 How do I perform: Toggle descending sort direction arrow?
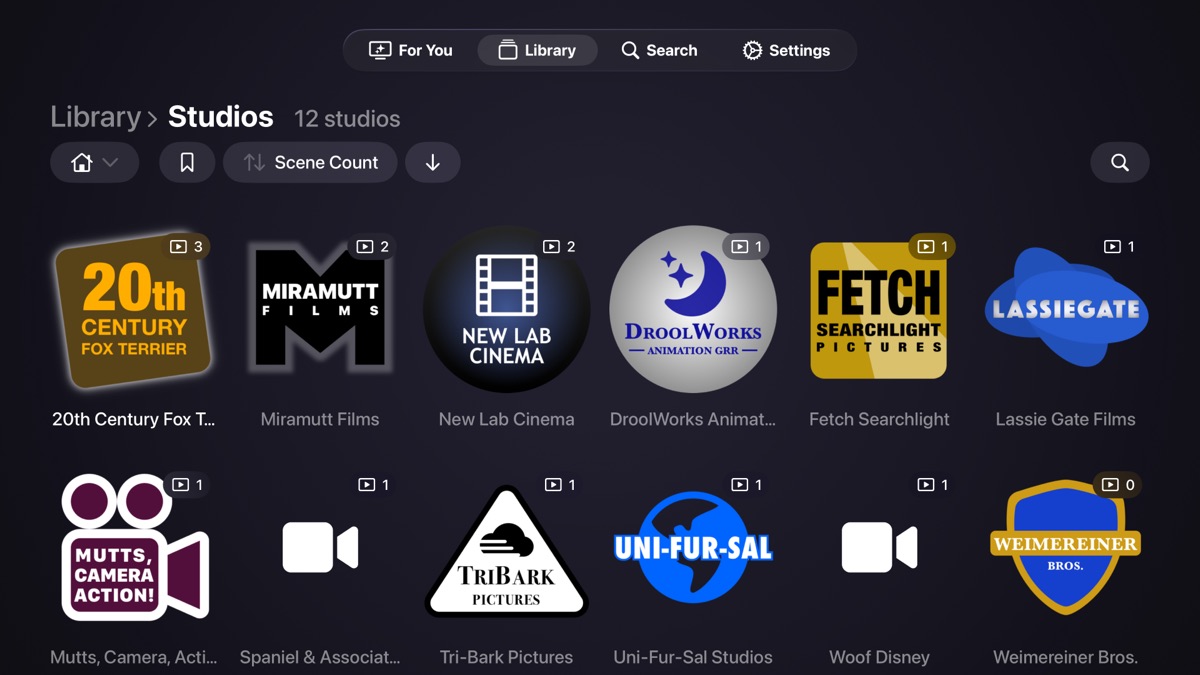coord(433,162)
